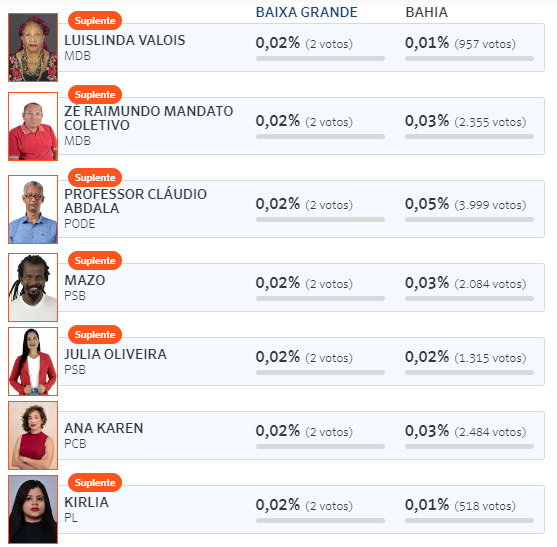Click Suplente badge above Kirlia
557x547 pixels.
[95, 482]
